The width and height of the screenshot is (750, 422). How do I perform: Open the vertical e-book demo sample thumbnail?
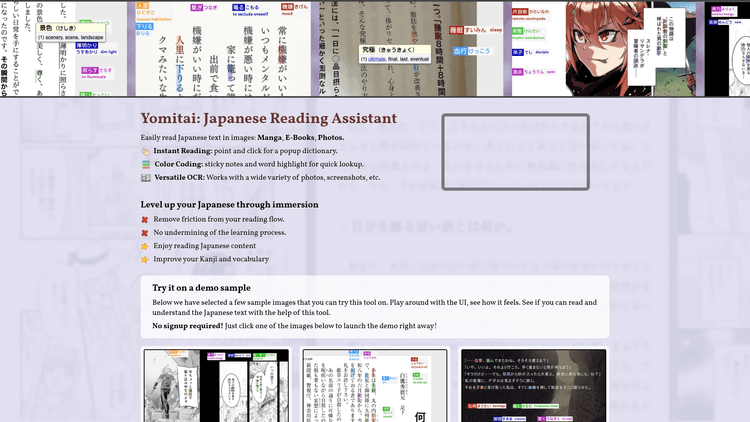click(375, 386)
